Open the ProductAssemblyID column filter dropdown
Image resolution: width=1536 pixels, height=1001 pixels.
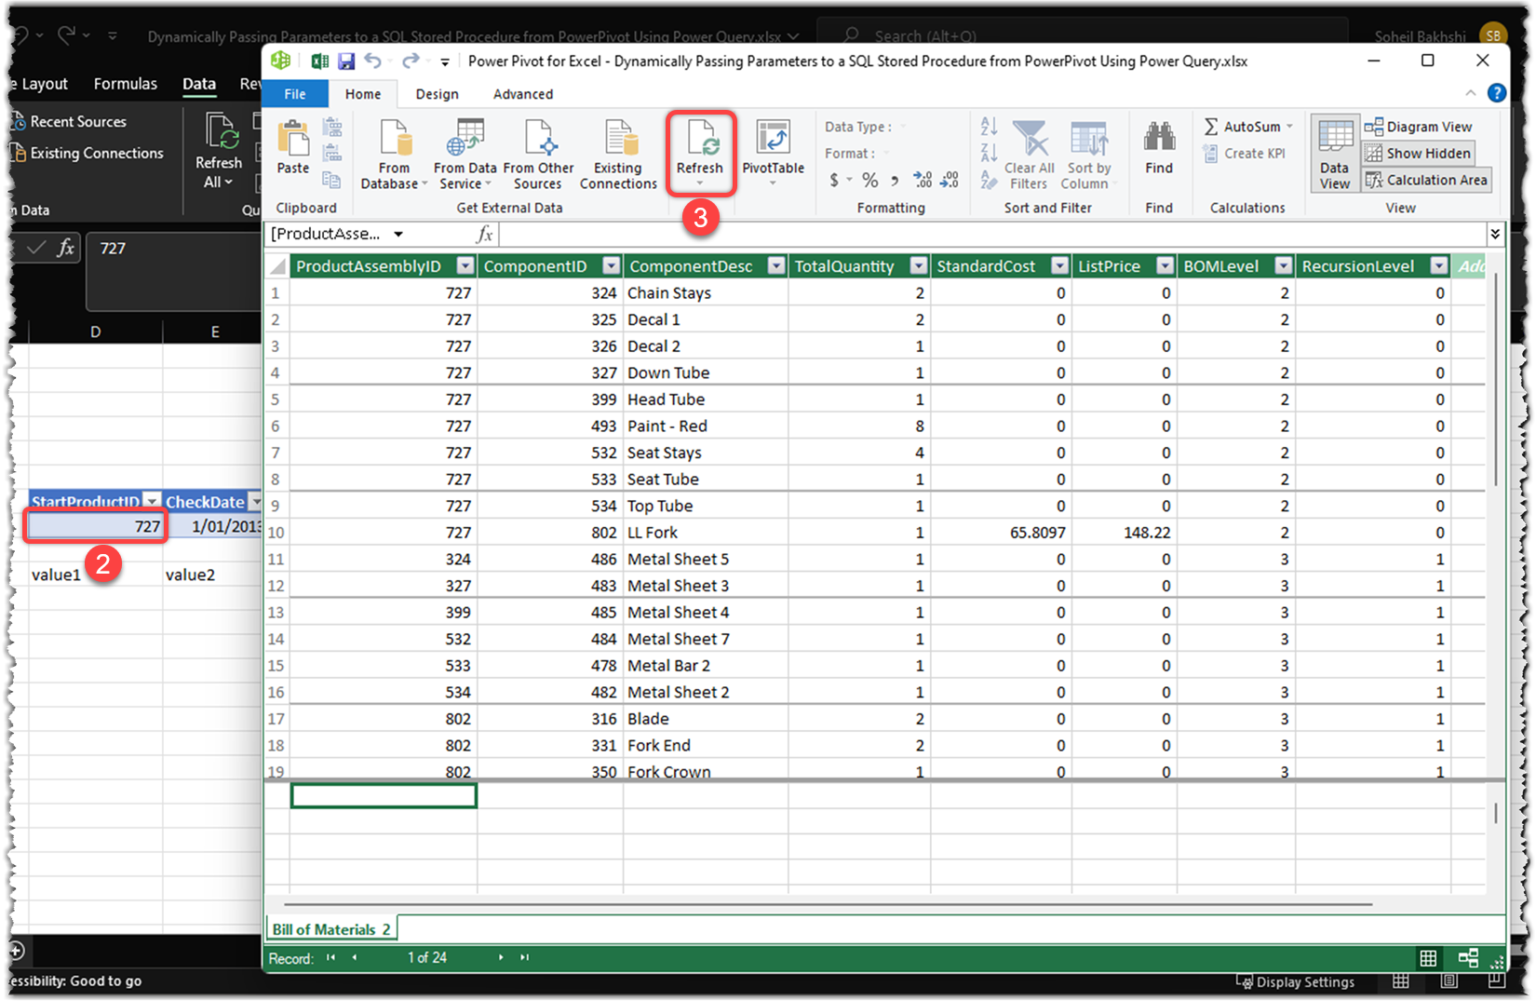point(465,266)
